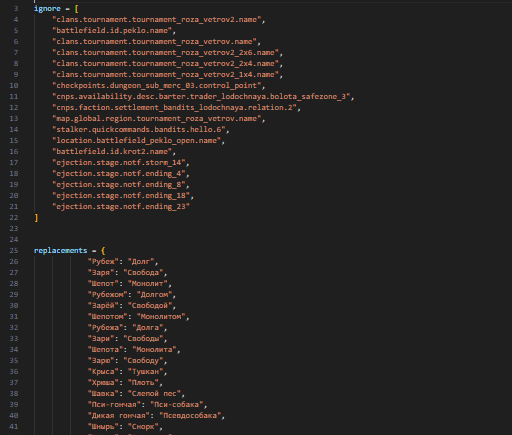The height and width of the screenshot is (435, 512).
Task: Click the key "Шепотом"
Action: click(107, 317)
